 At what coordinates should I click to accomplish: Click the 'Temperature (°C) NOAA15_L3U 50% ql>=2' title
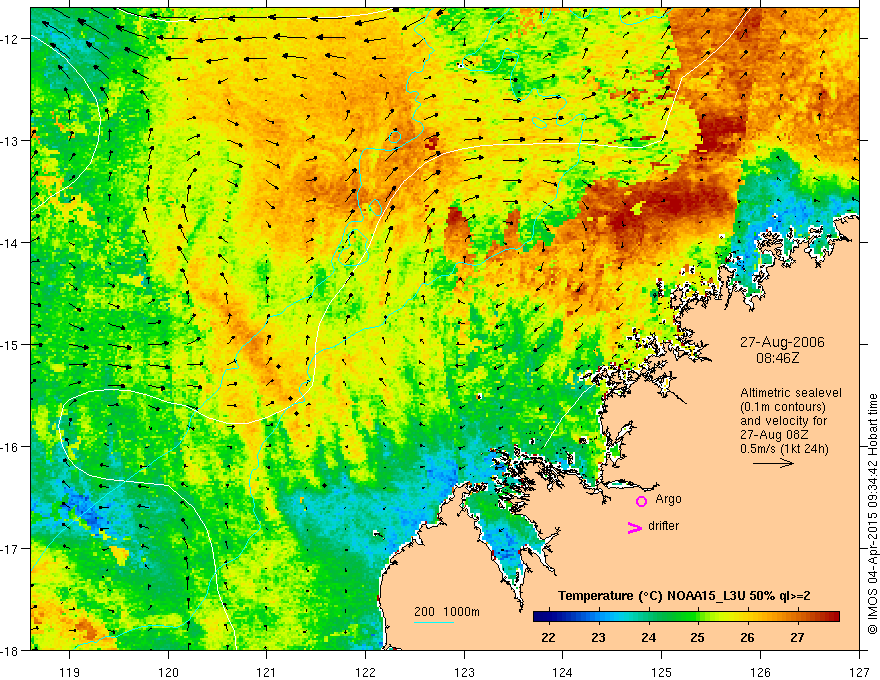coord(684,596)
